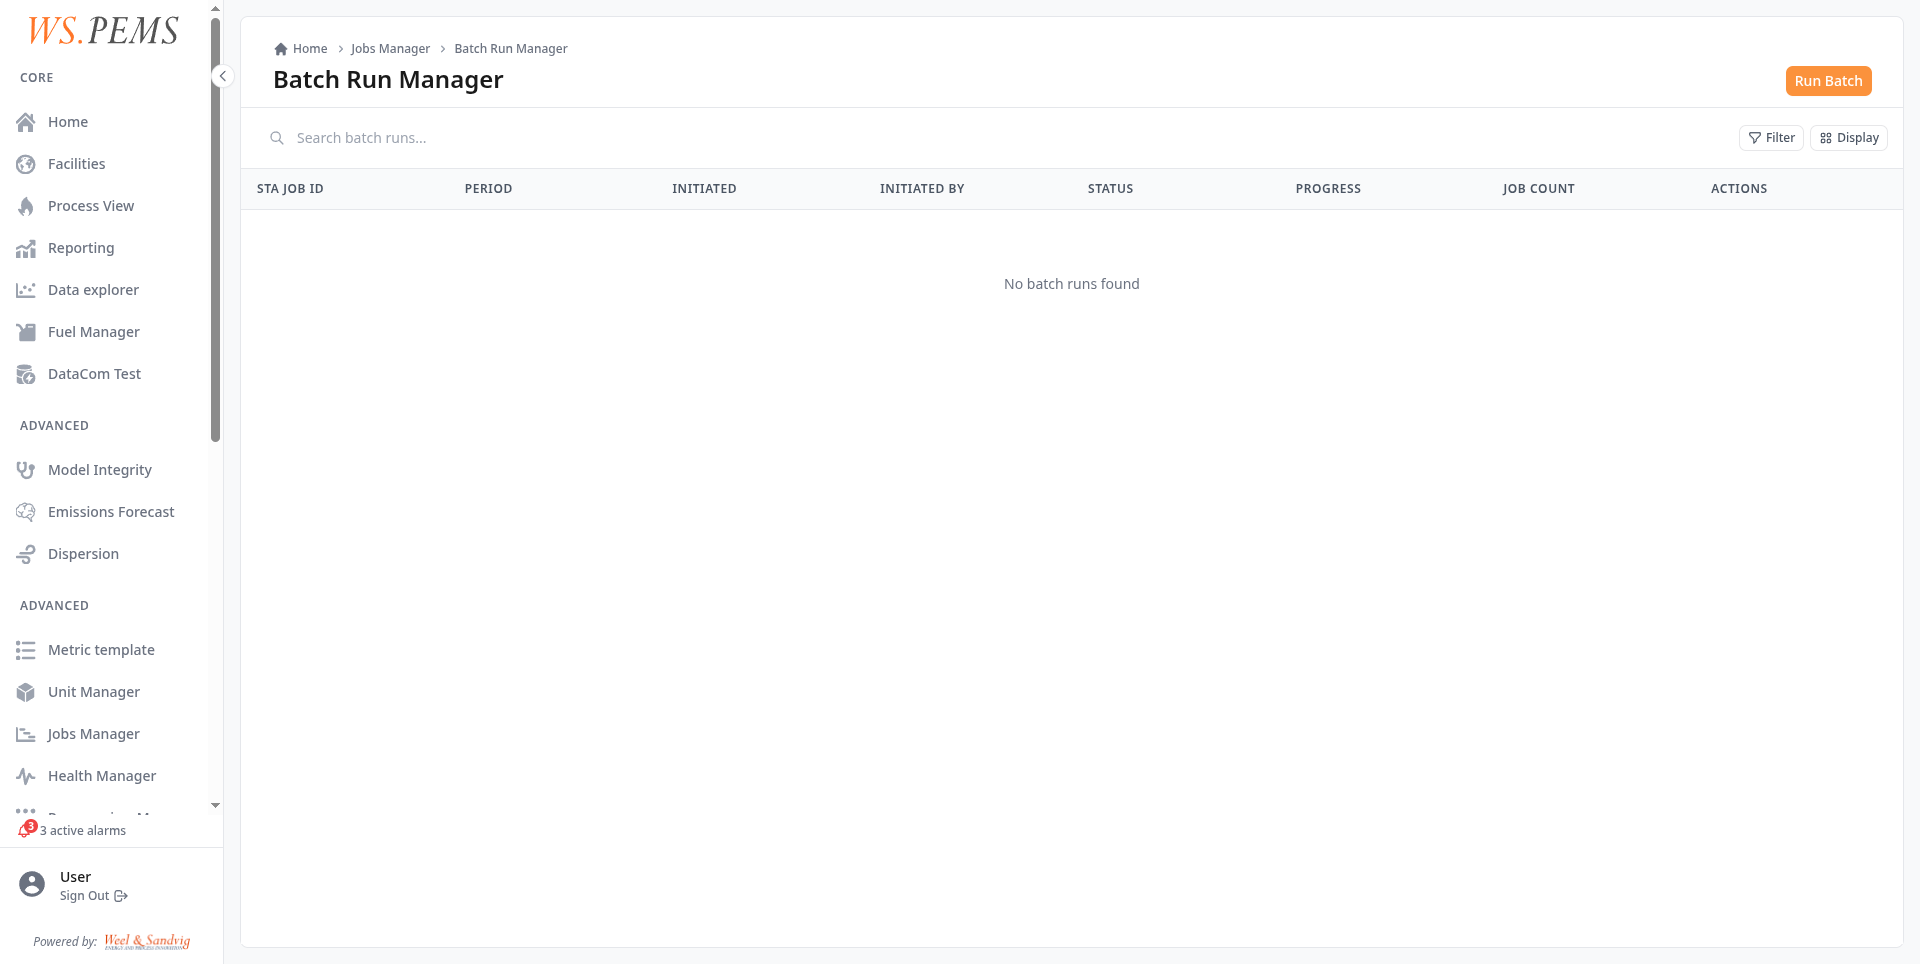1920x964 pixels.
Task: Click the Weel & Sandvig logo link
Action: click(147, 941)
